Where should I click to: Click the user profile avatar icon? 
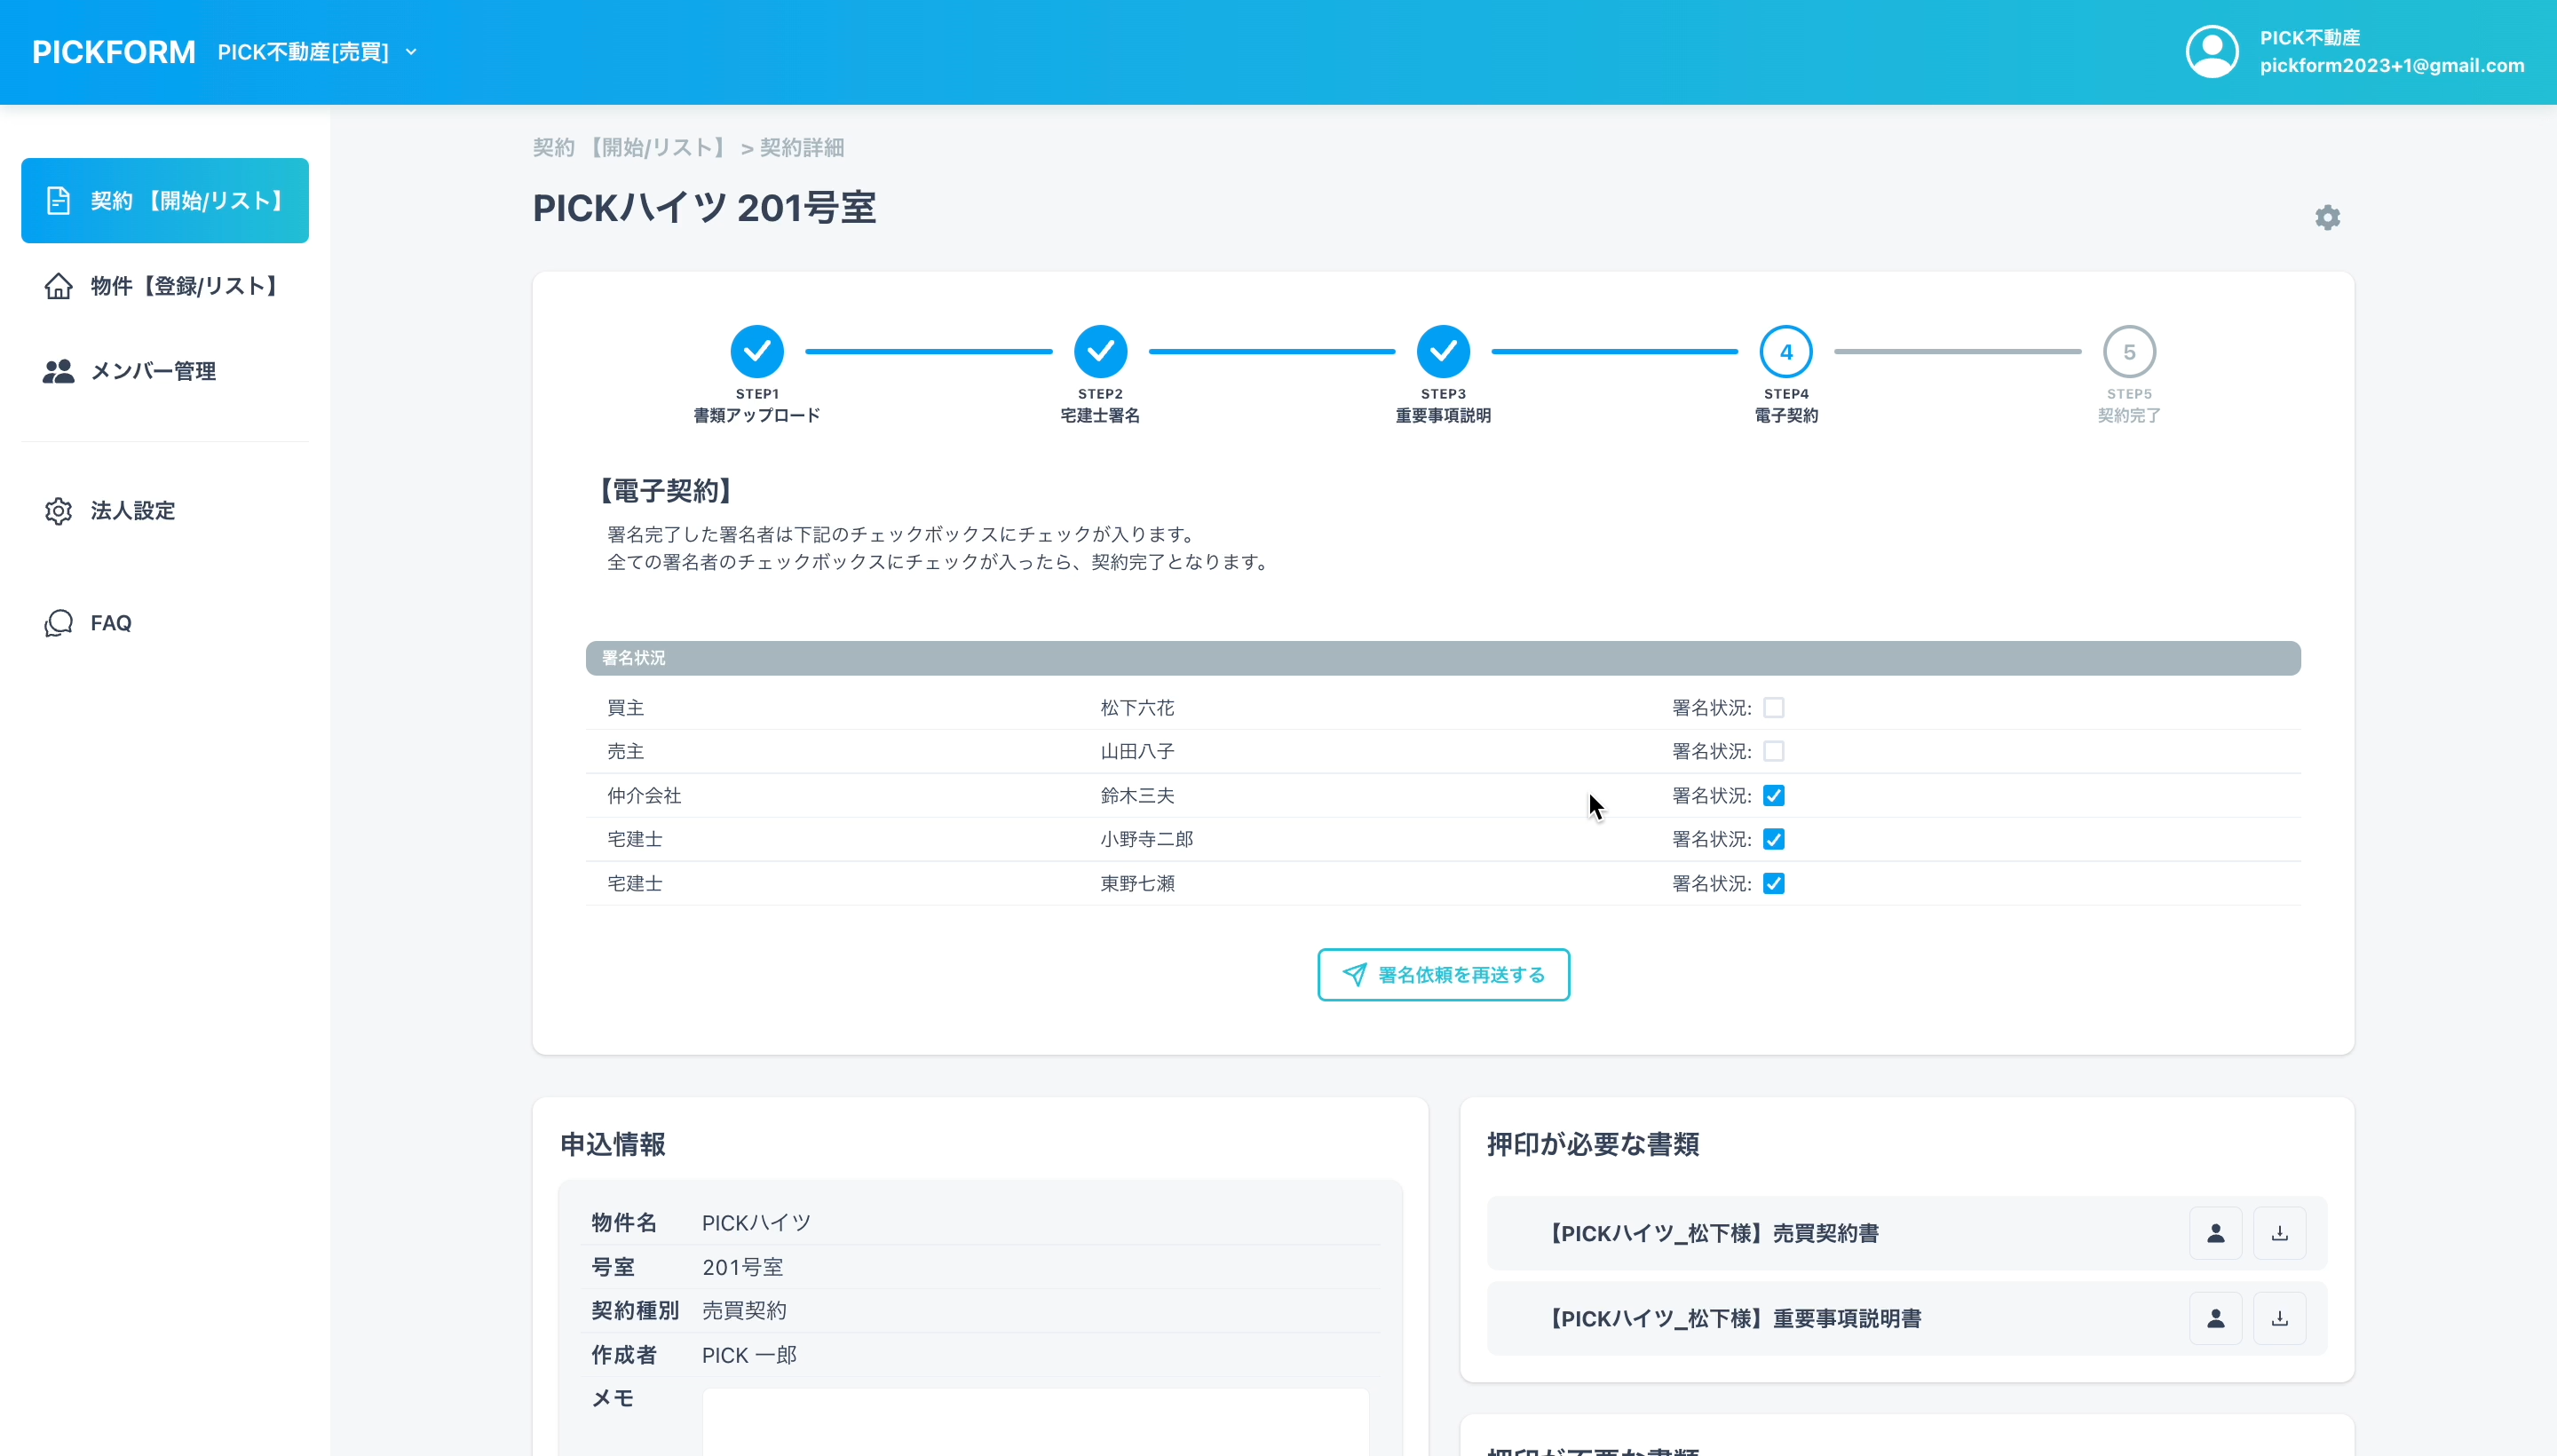[2211, 52]
